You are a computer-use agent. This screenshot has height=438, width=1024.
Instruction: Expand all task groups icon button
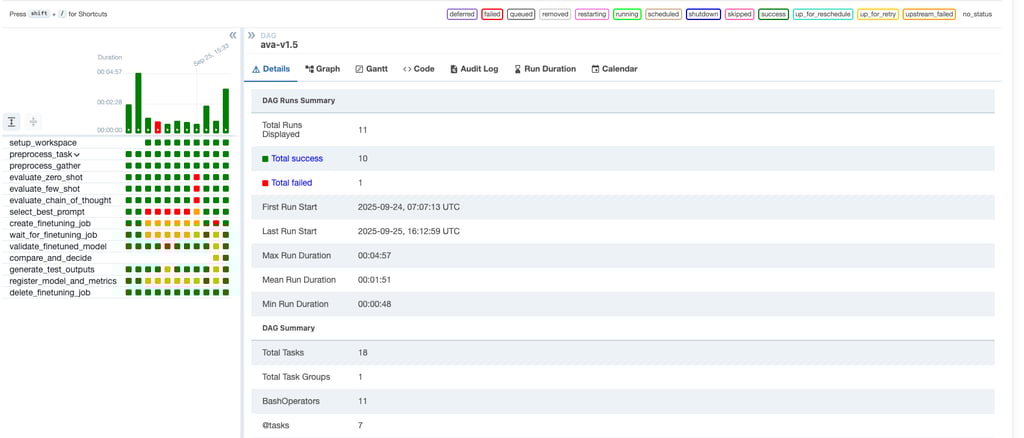[x=12, y=121]
